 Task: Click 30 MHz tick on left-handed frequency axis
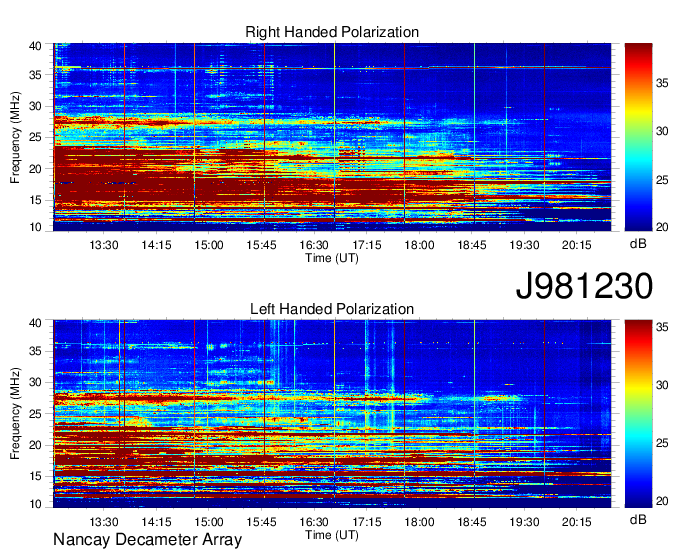coord(35,382)
